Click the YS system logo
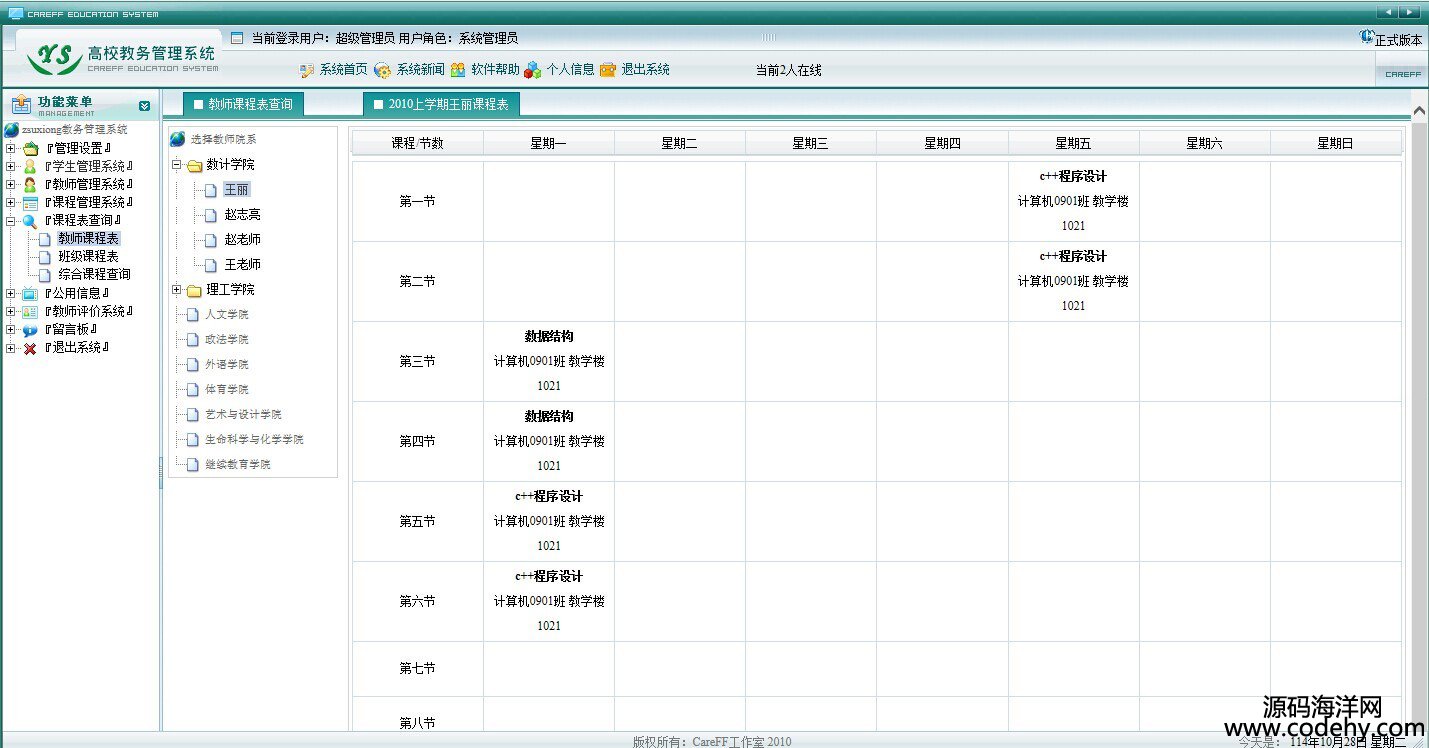The width and height of the screenshot is (1429, 748). pyautogui.click(x=55, y=58)
